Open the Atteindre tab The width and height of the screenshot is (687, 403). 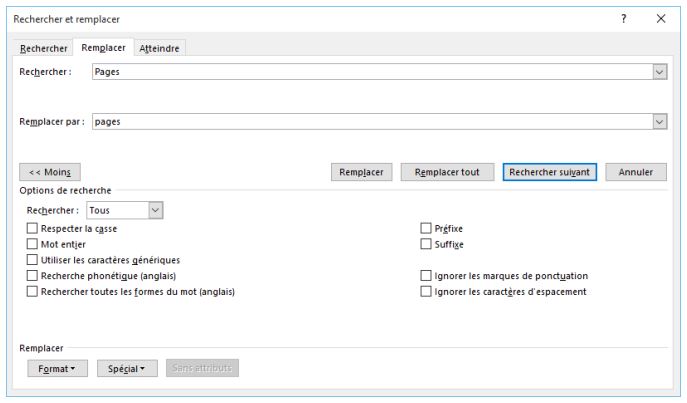(x=159, y=48)
